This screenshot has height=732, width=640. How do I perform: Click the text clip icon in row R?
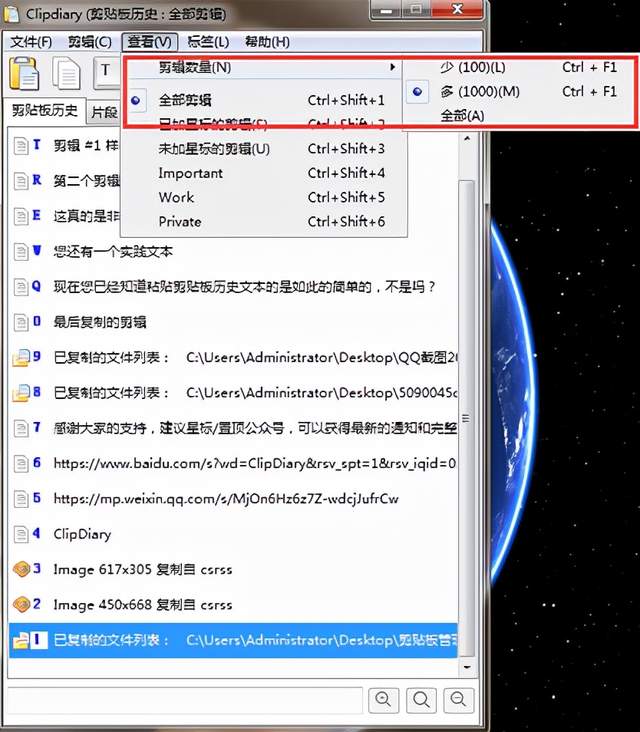[x=21, y=181]
